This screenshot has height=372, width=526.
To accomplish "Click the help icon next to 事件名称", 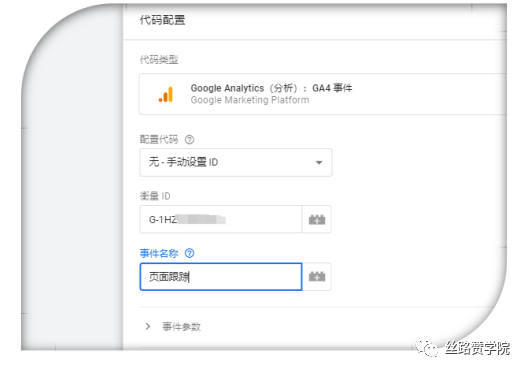I will [190, 253].
